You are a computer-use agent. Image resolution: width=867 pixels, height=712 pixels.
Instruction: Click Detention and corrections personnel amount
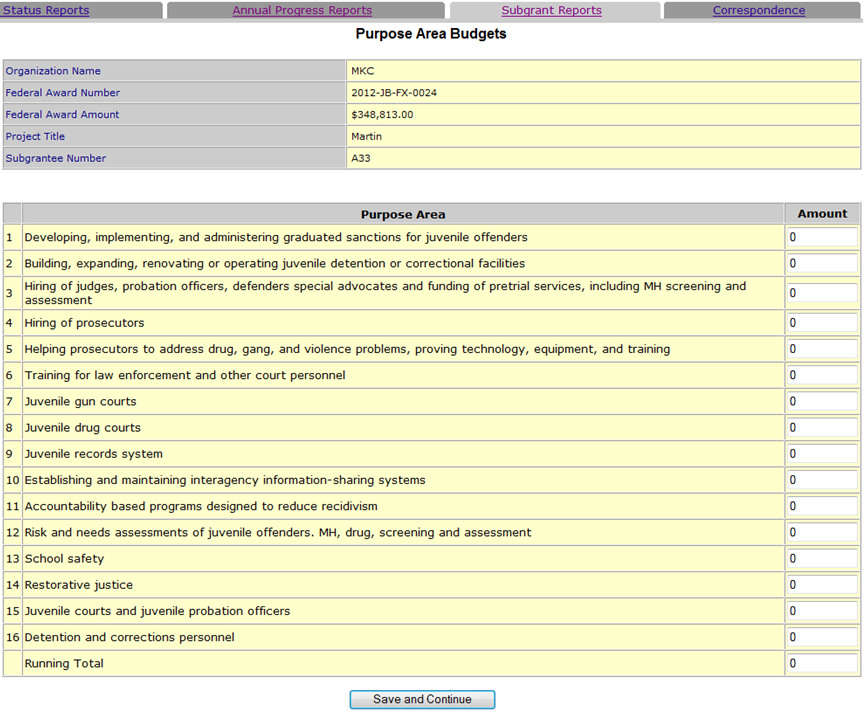[x=821, y=637]
